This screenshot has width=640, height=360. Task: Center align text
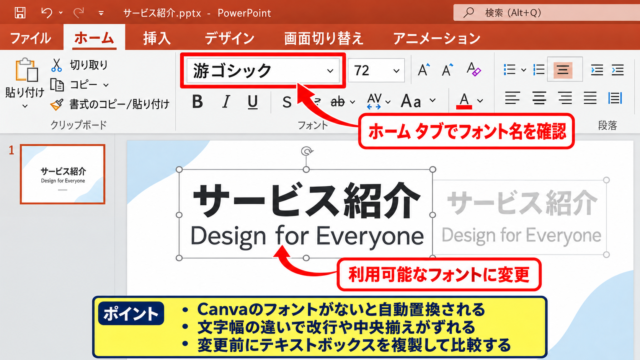(x=539, y=98)
